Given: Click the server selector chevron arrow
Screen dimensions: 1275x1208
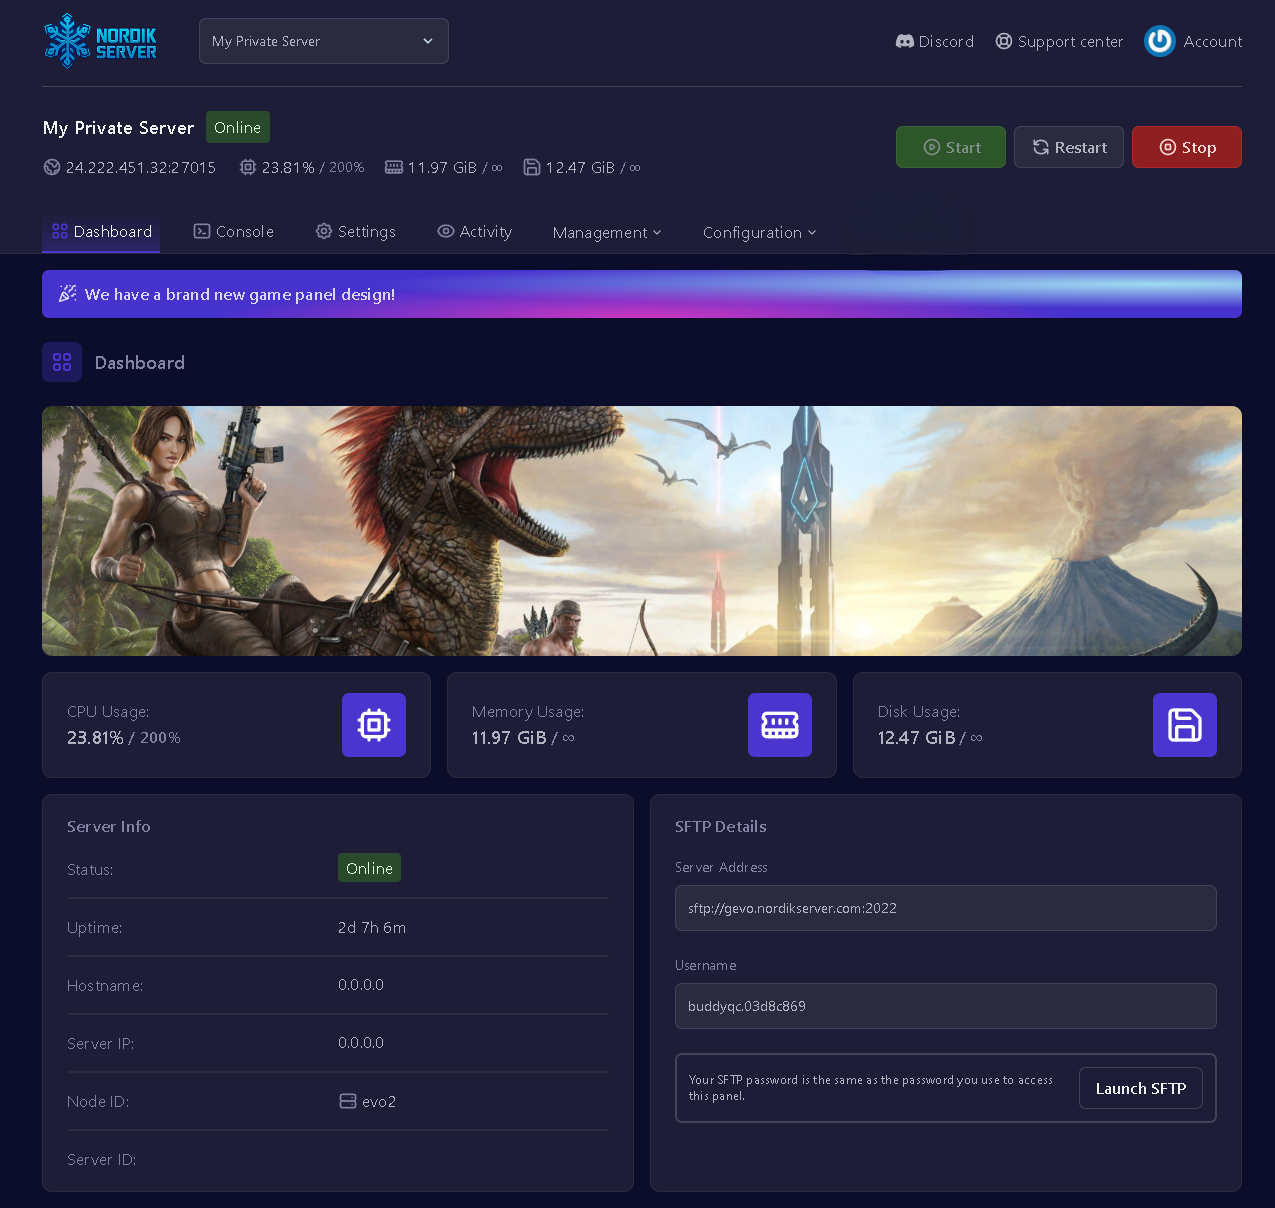Looking at the screenshot, I should coord(428,41).
